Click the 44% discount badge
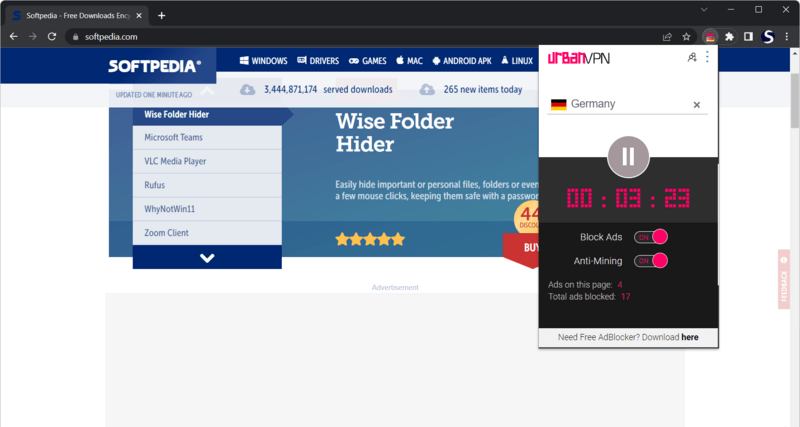 (527, 217)
